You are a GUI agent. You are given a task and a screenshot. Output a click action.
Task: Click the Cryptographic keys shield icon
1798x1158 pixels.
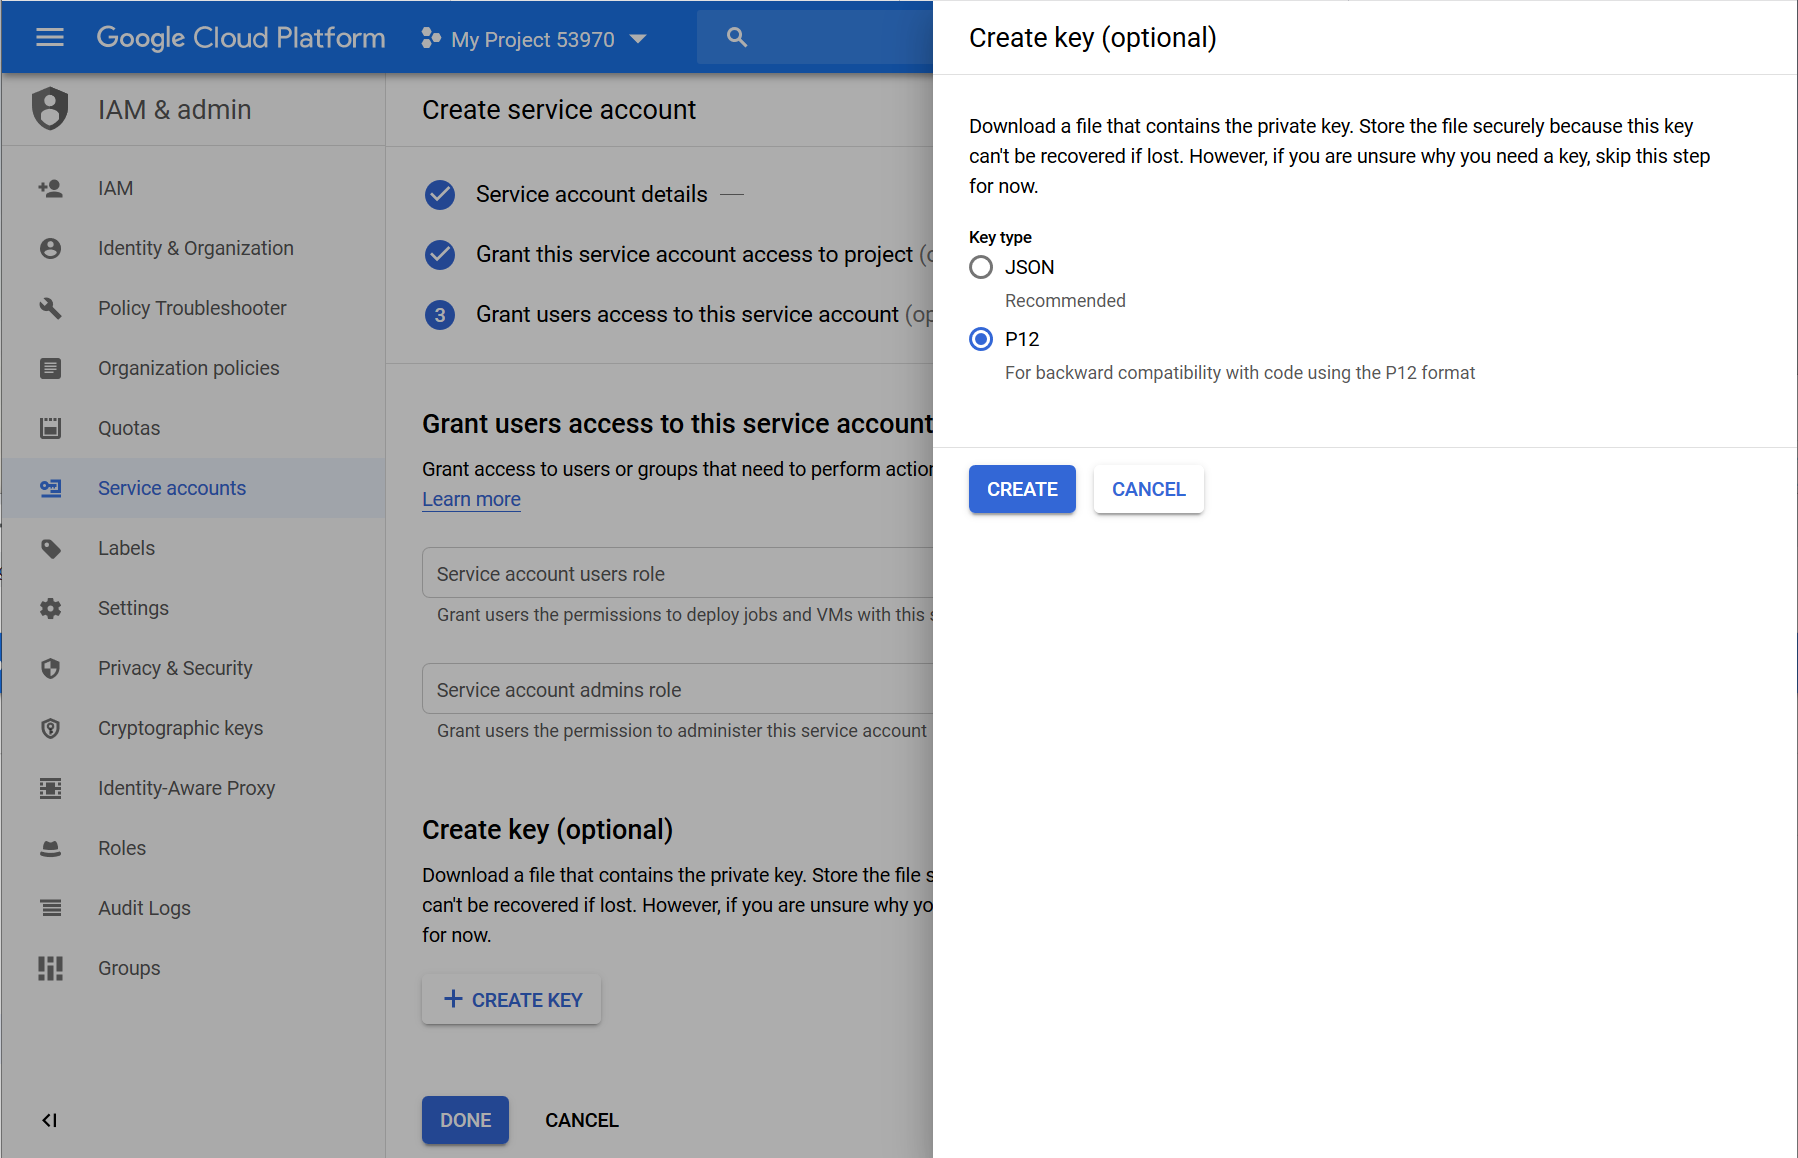point(50,728)
